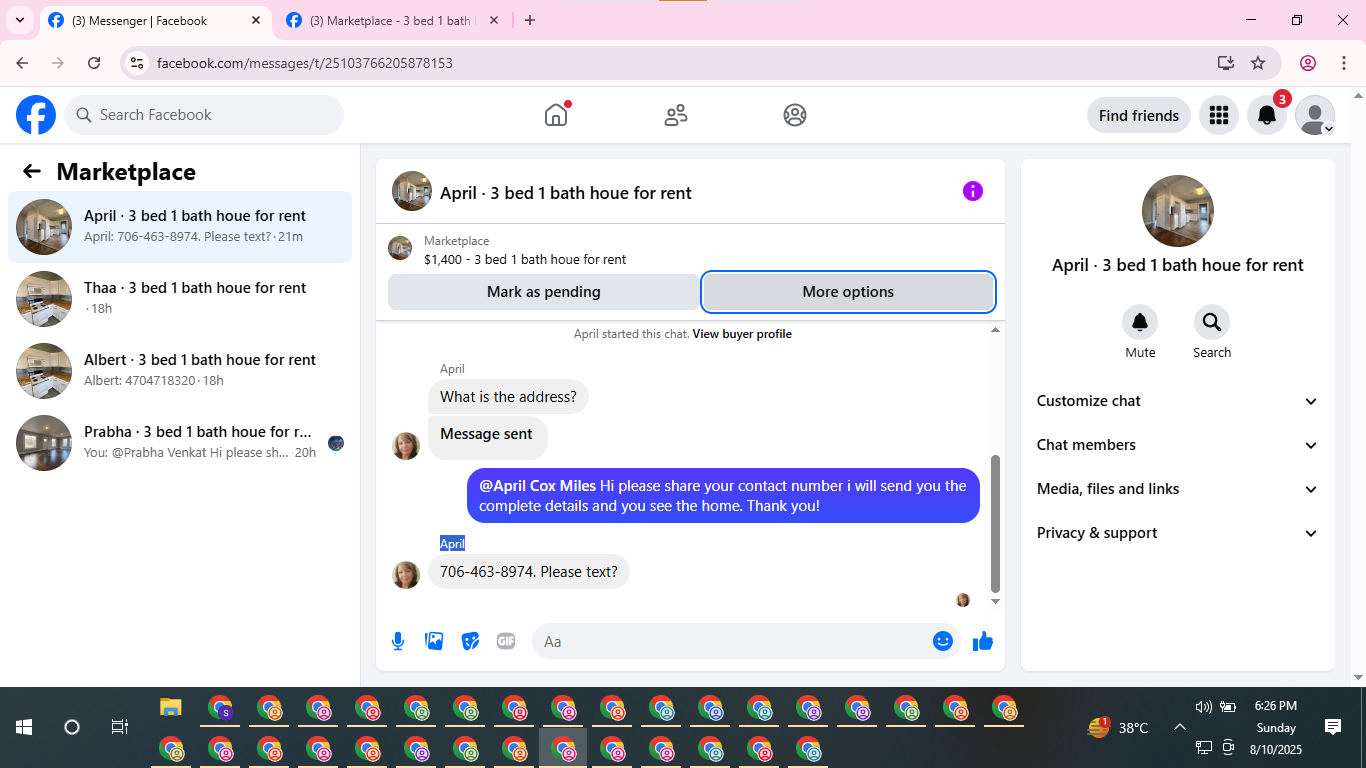Expand Media, files and links section
This screenshot has width=1366, height=768.
pyautogui.click(x=1178, y=489)
